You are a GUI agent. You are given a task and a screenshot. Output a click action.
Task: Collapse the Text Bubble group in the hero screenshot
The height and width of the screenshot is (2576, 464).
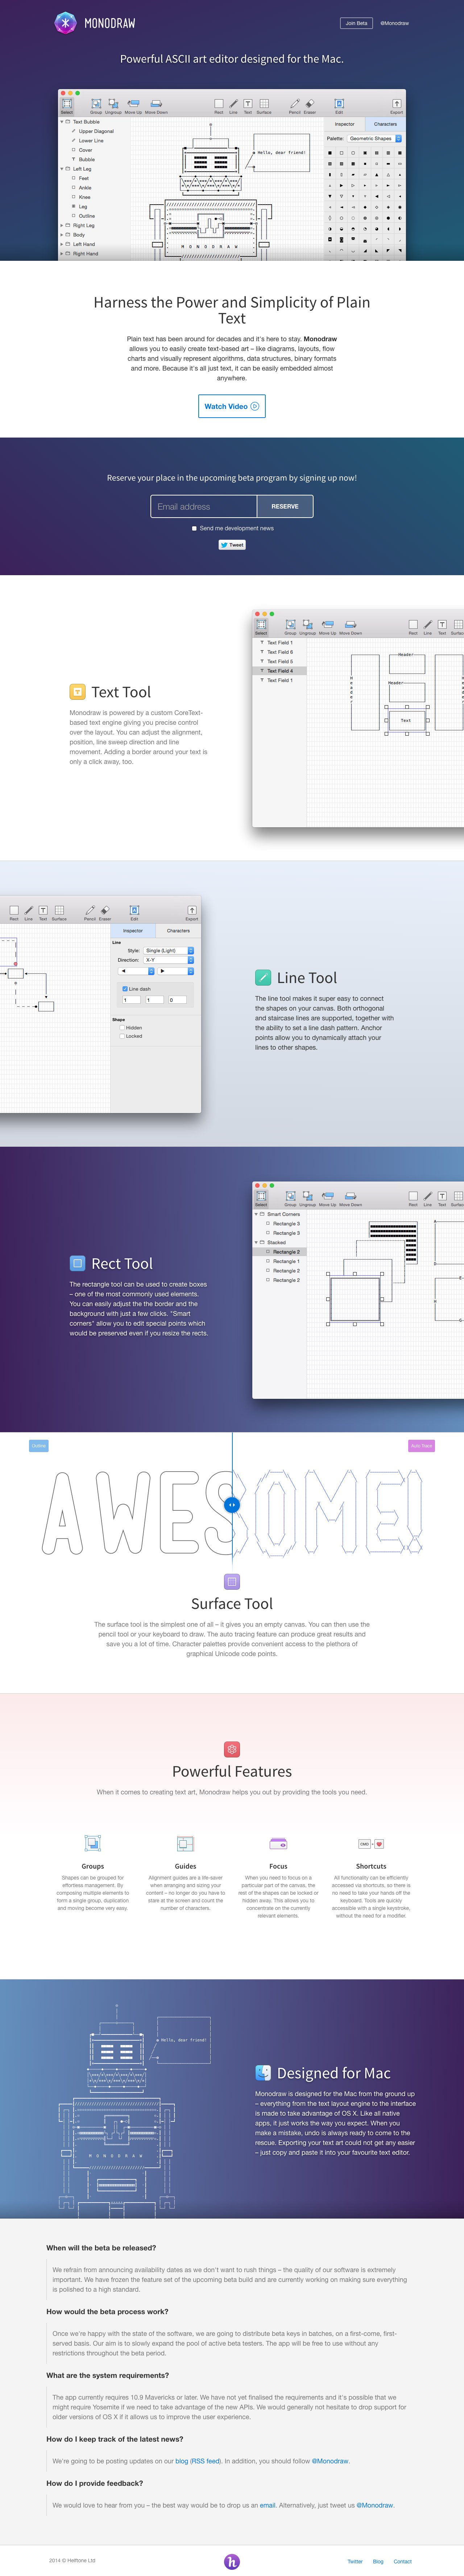click(x=62, y=122)
